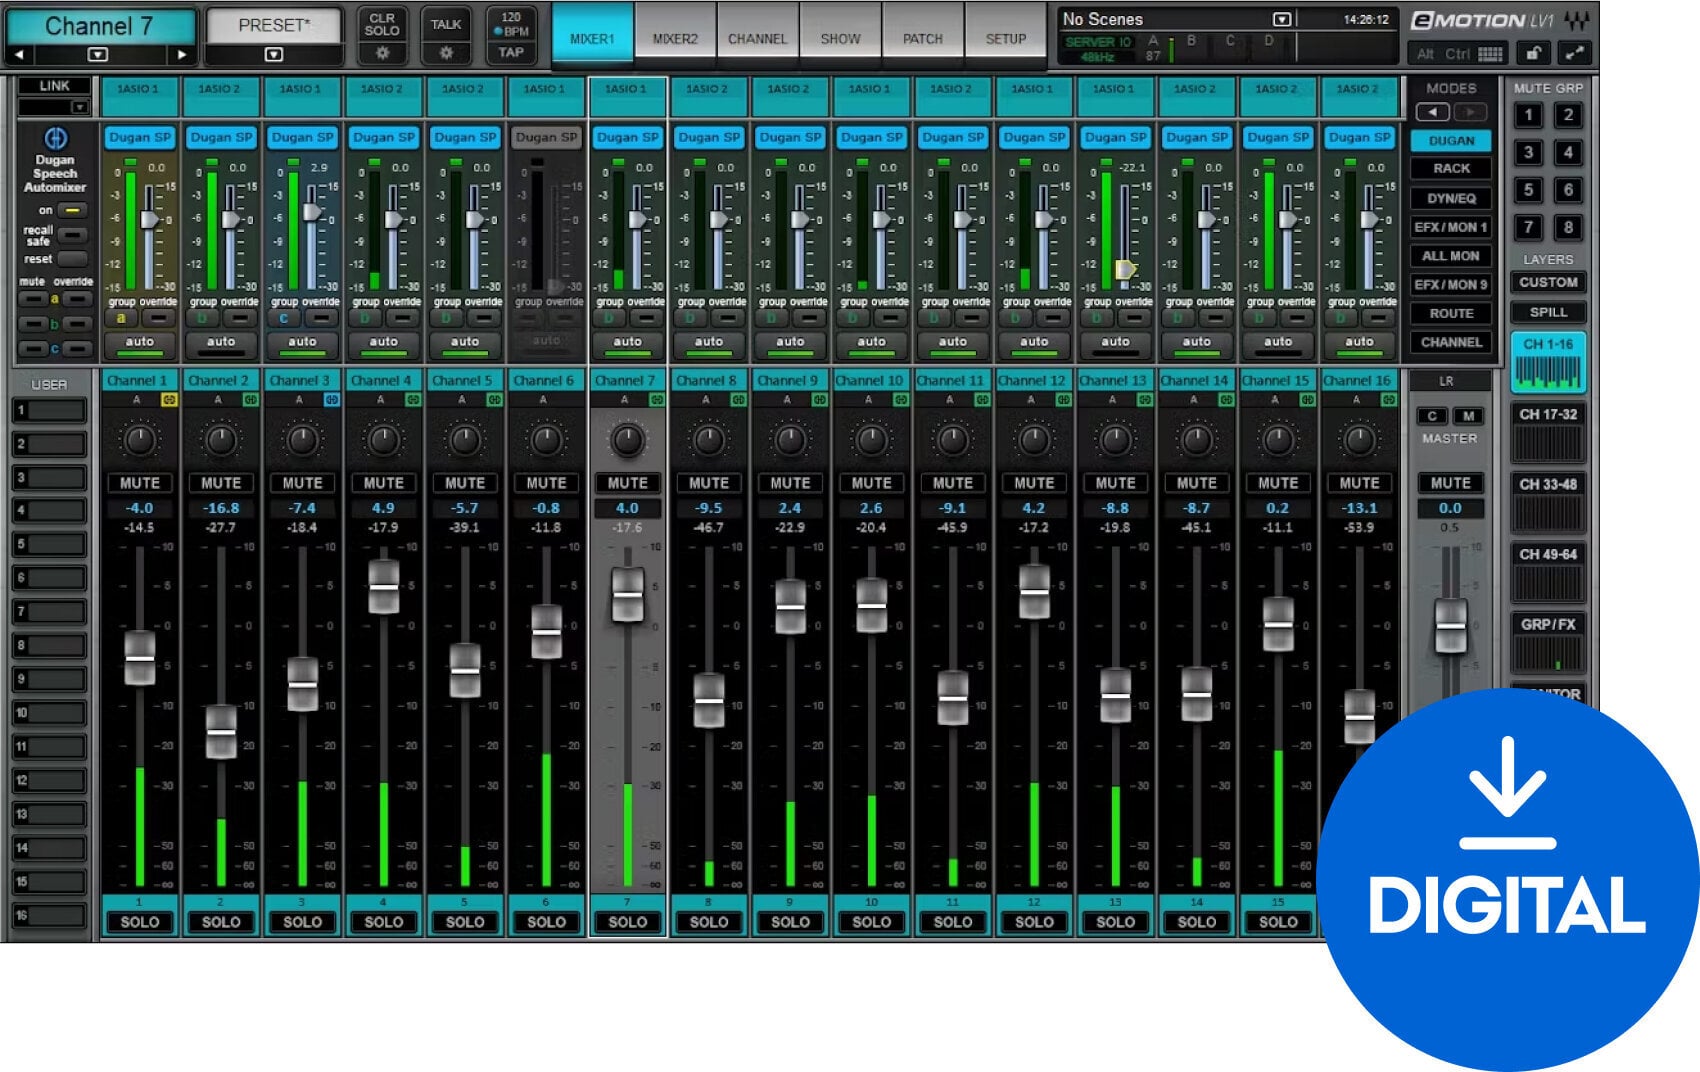Click the MODES left arrow button

click(x=1433, y=113)
